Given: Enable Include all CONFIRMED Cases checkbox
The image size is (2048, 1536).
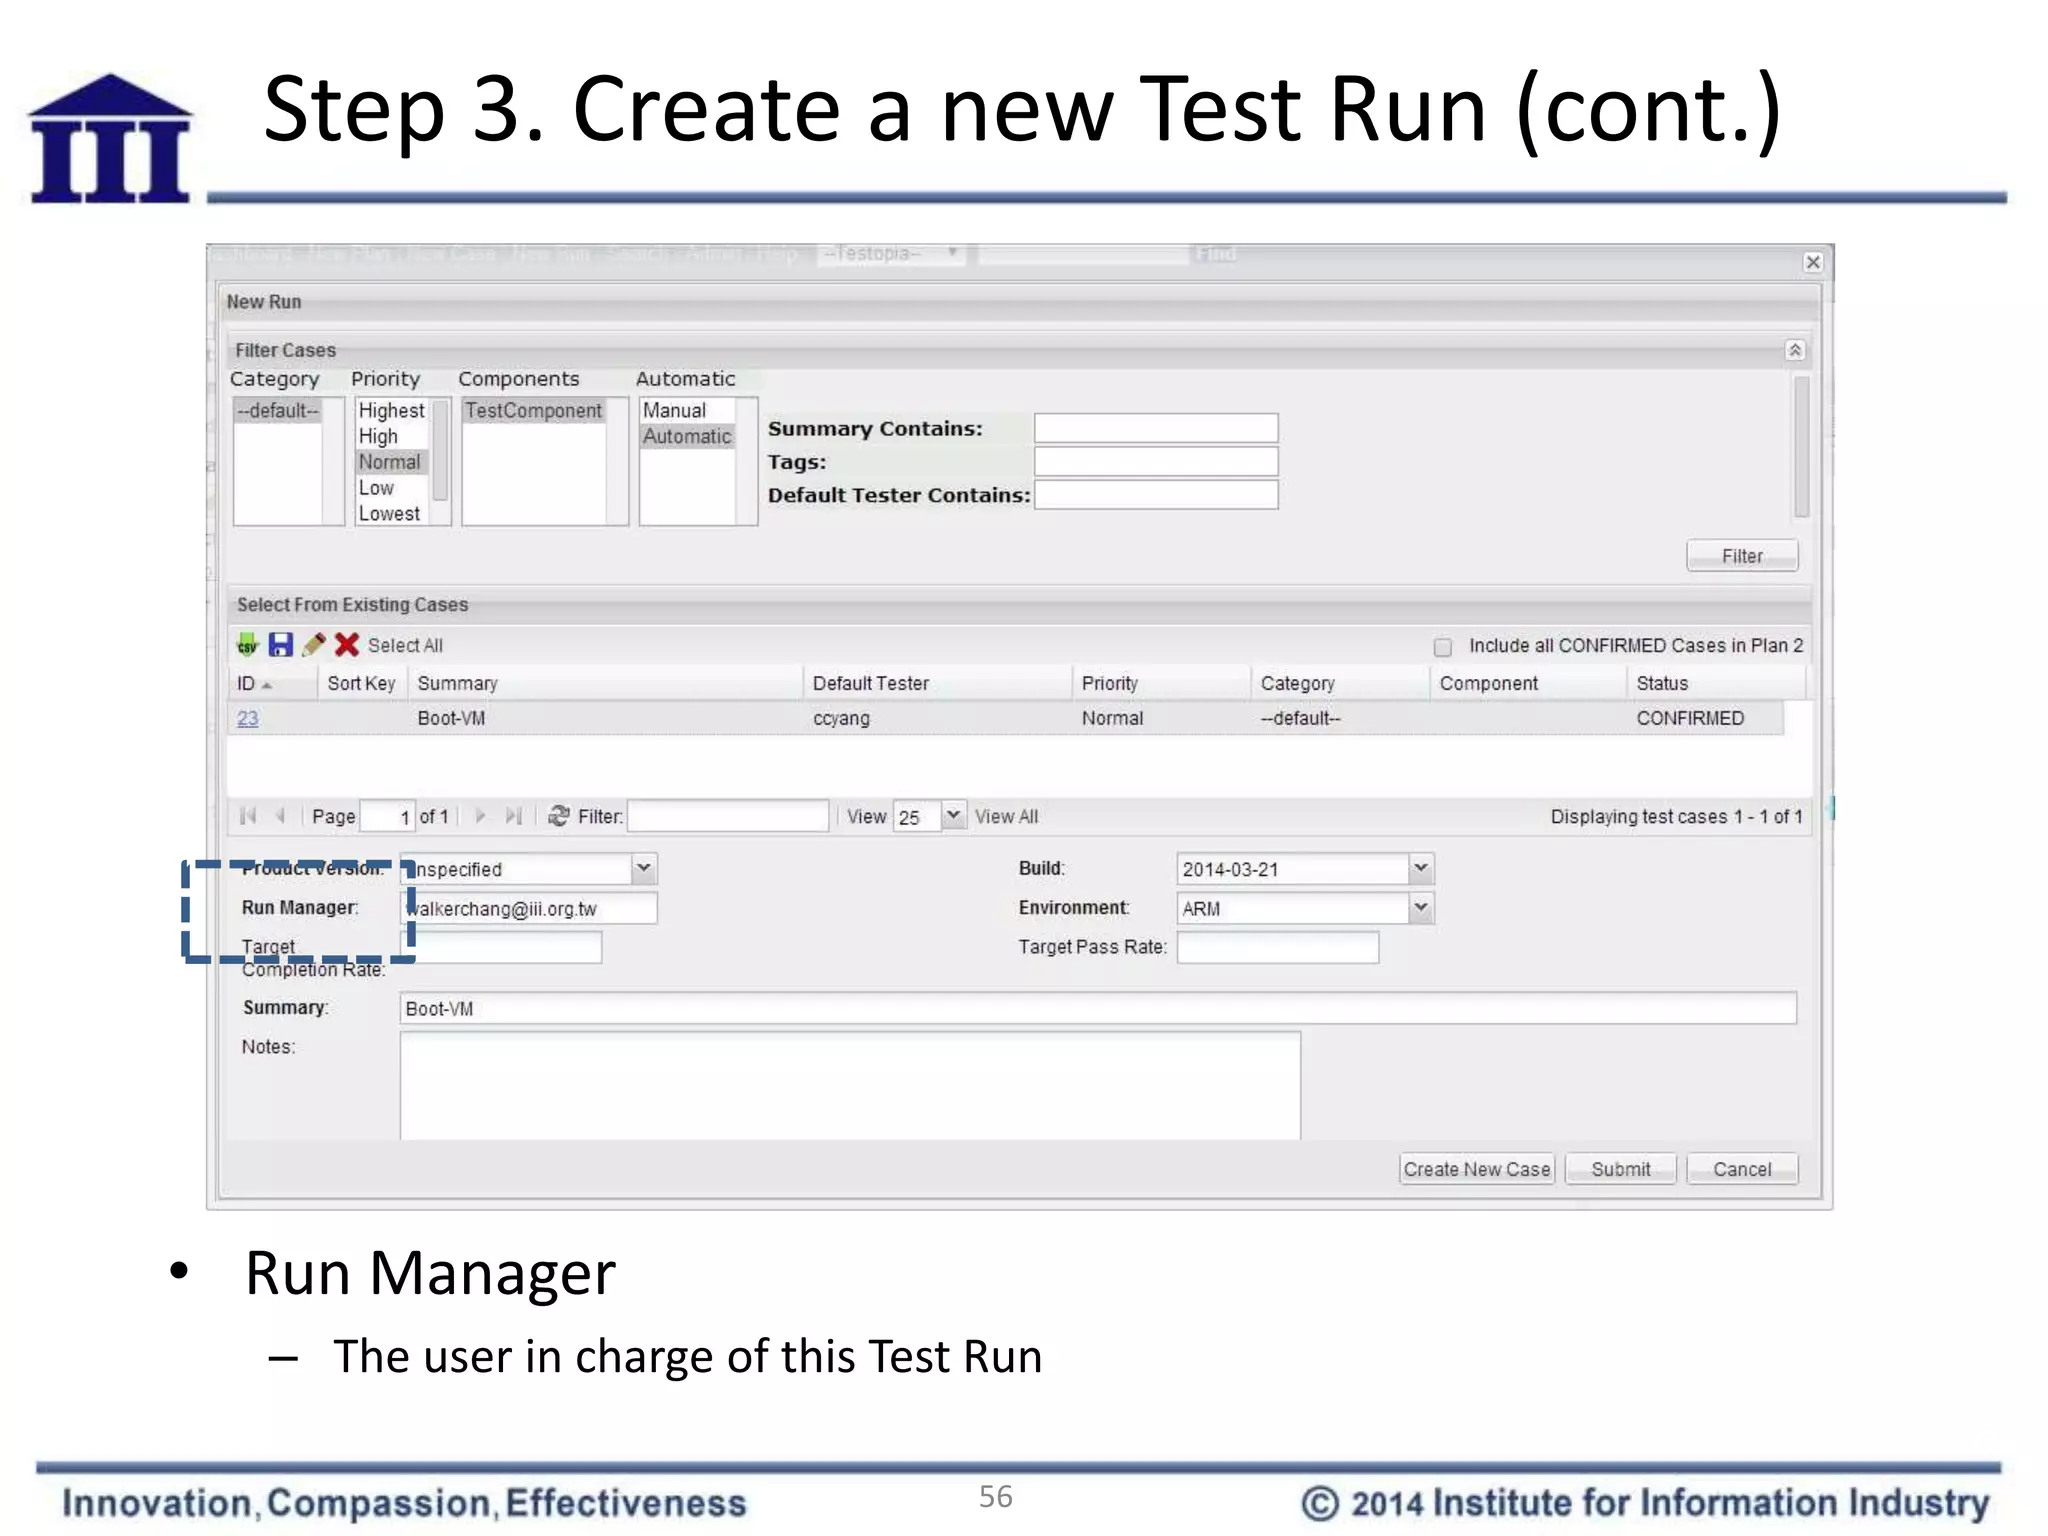Looking at the screenshot, I should [1443, 647].
